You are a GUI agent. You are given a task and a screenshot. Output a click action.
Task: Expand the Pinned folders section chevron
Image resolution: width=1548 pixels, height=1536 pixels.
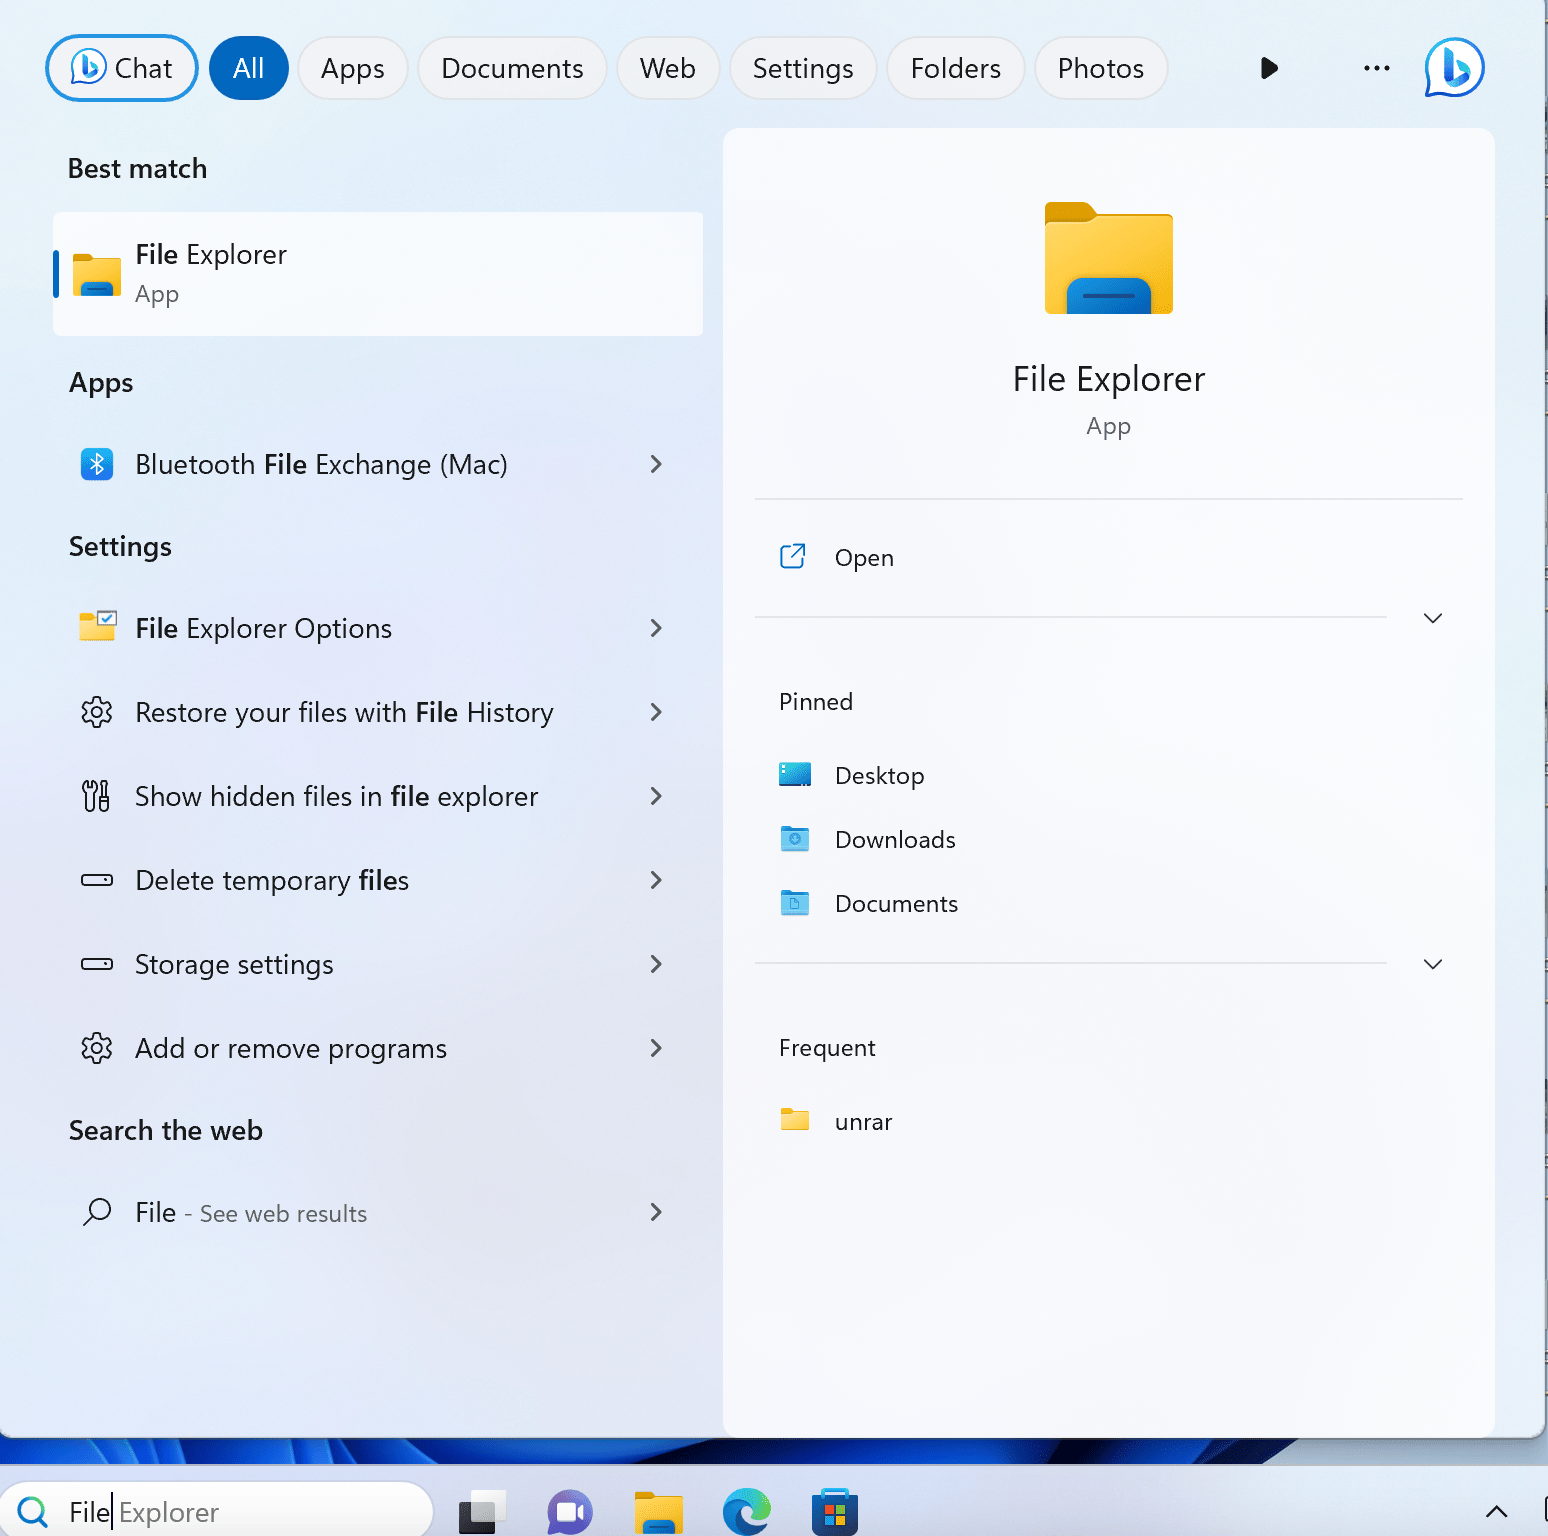(x=1432, y=963)
